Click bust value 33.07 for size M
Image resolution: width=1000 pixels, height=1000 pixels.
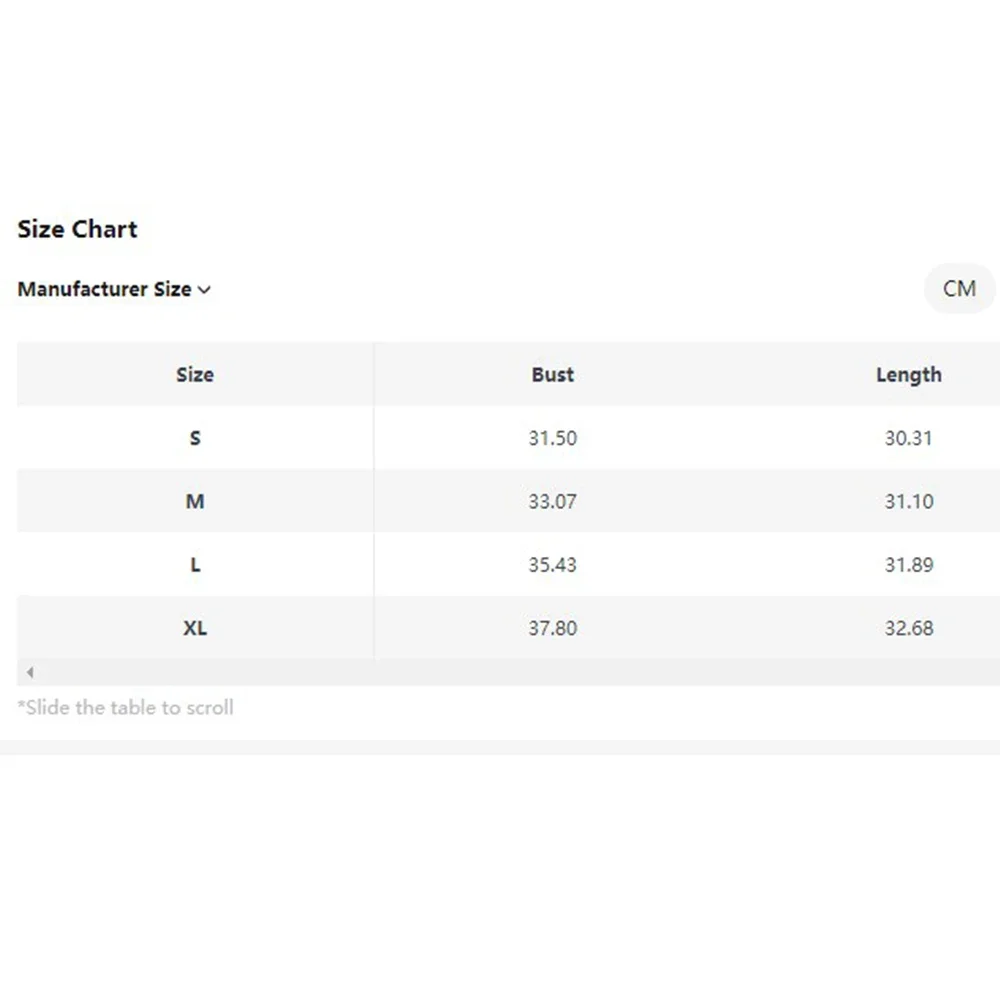(x=553, y=501)
